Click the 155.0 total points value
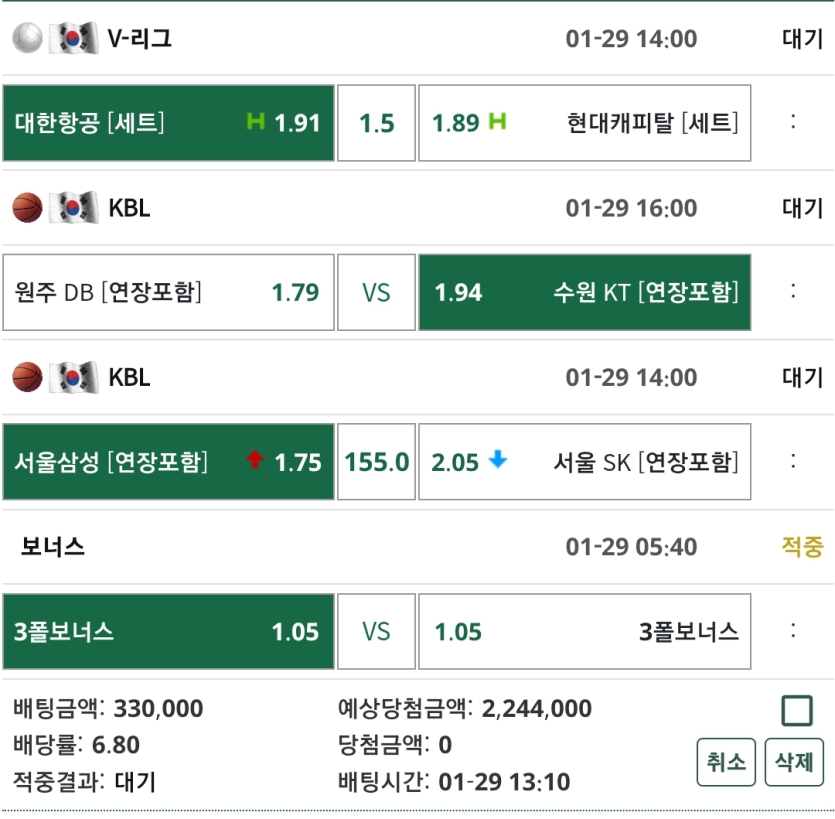 coord(375,462)
